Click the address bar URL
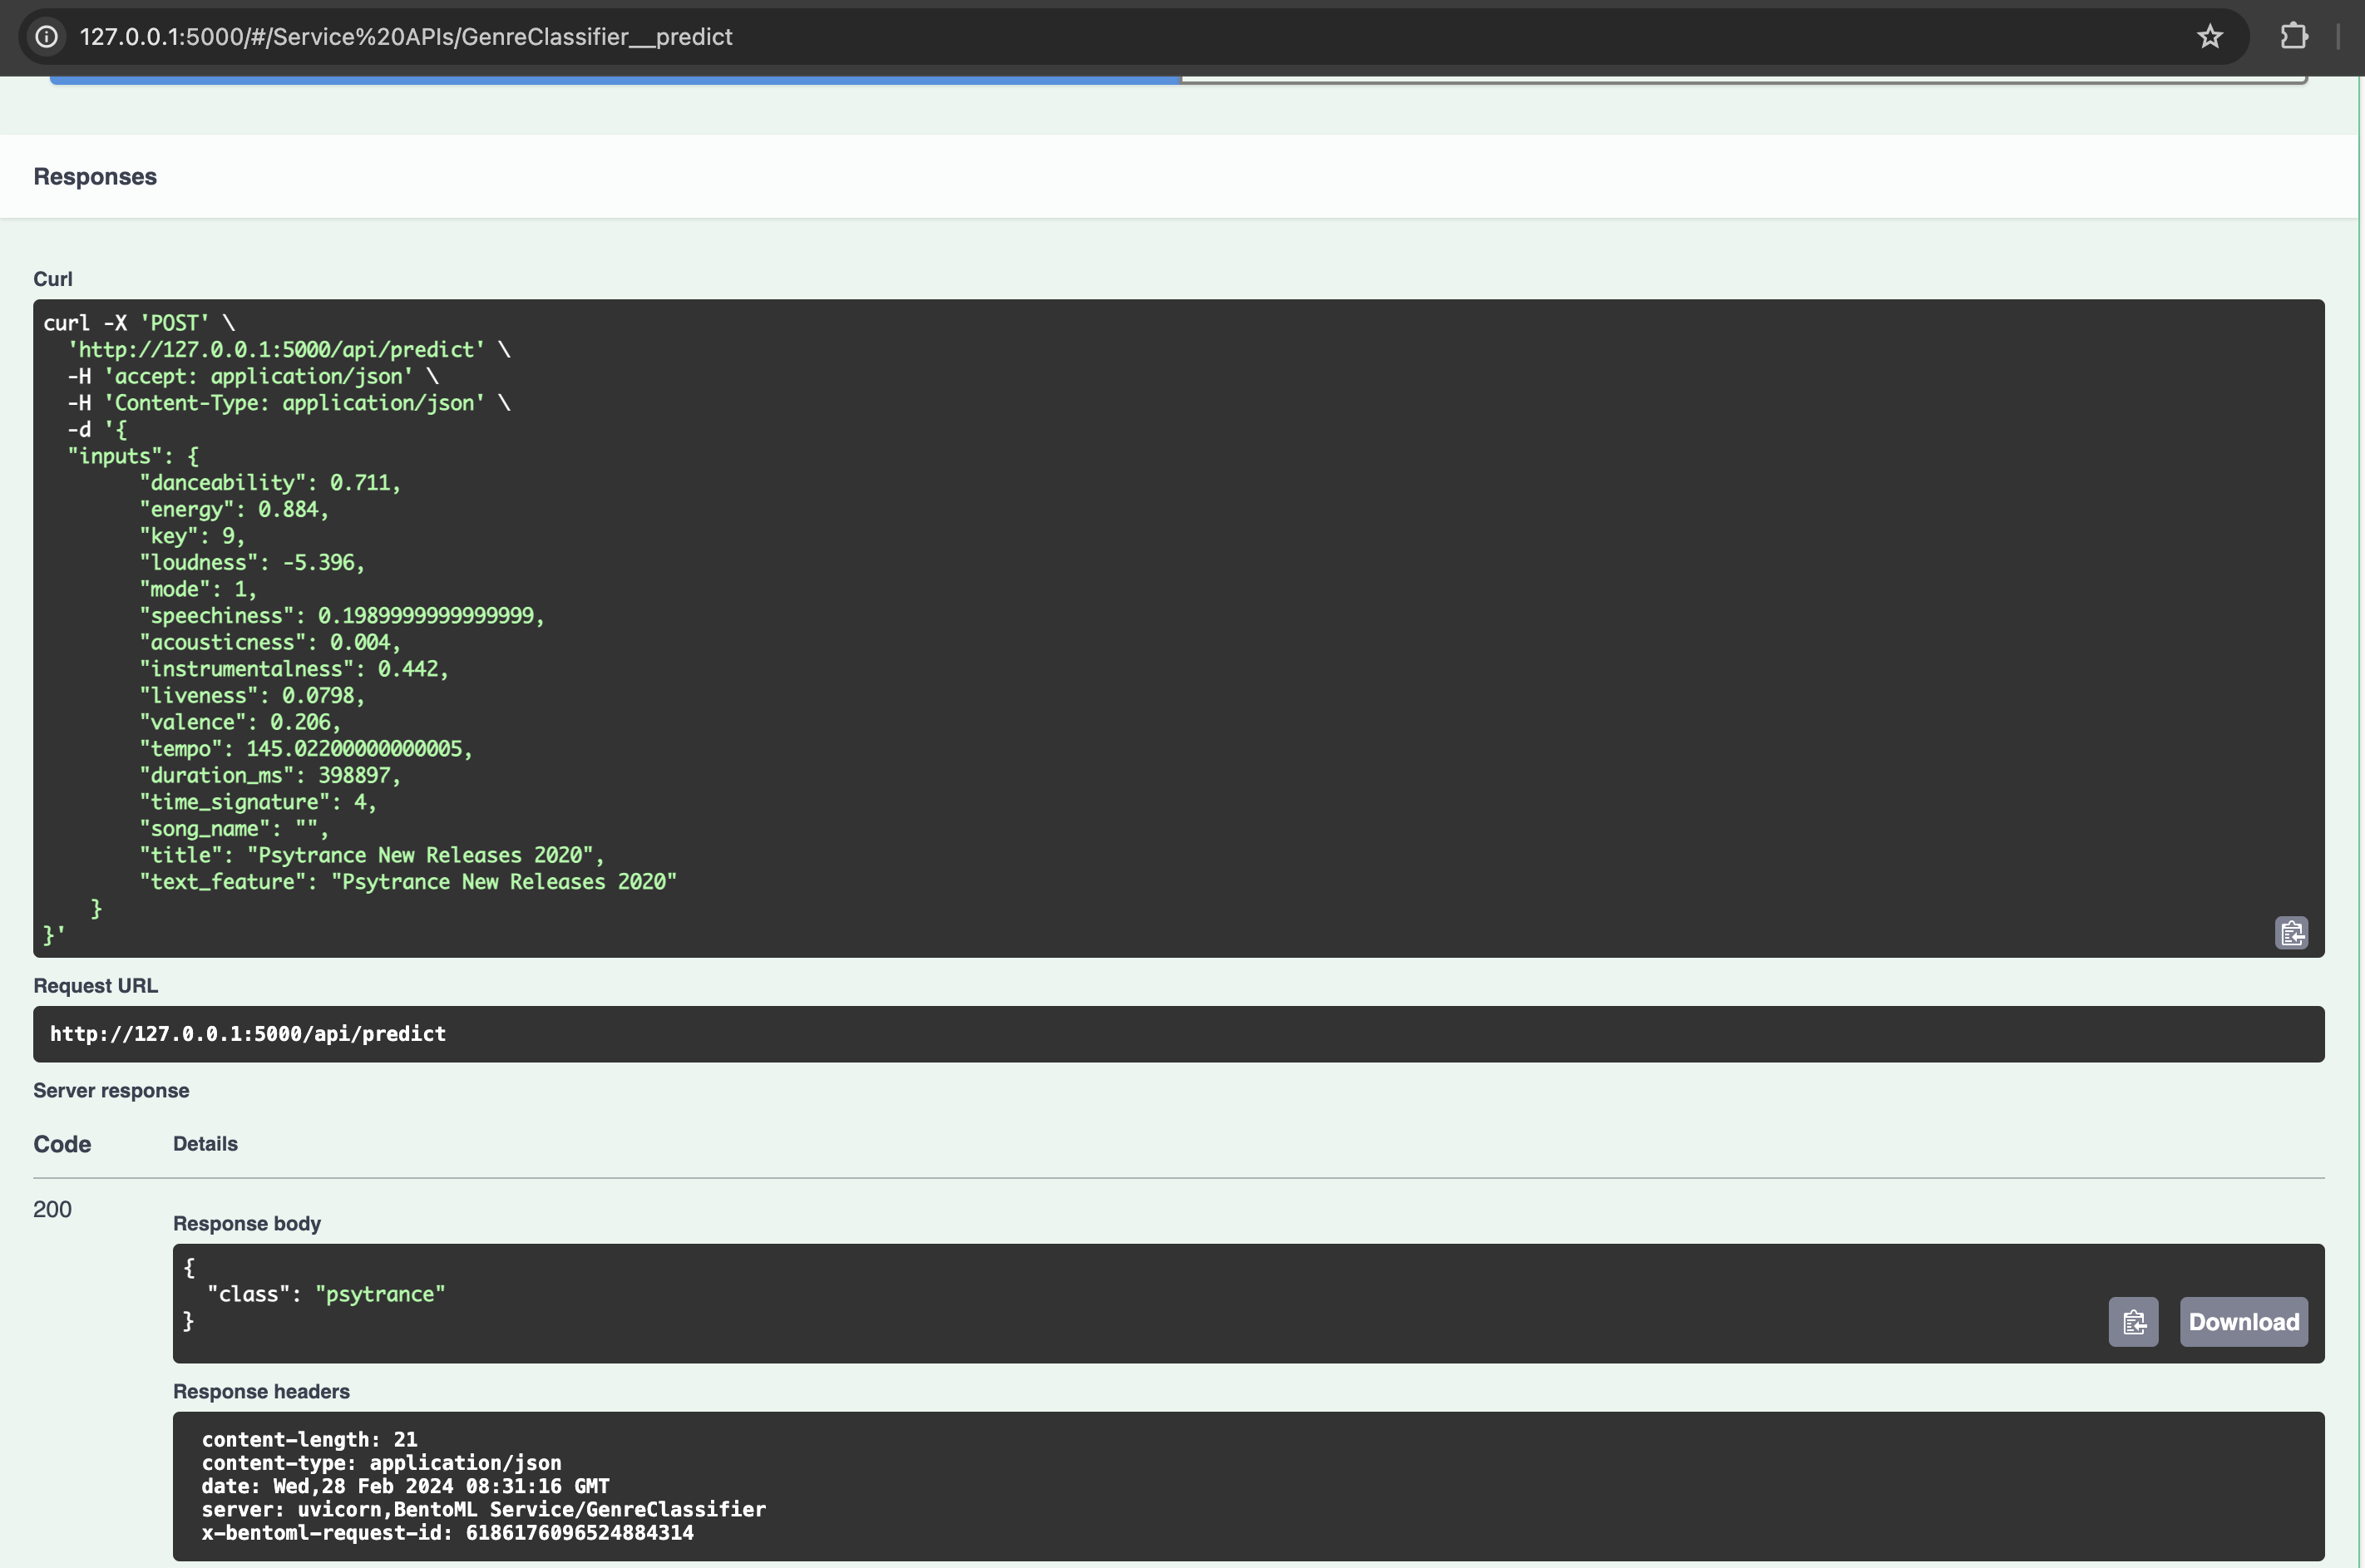 coord(406,37)
